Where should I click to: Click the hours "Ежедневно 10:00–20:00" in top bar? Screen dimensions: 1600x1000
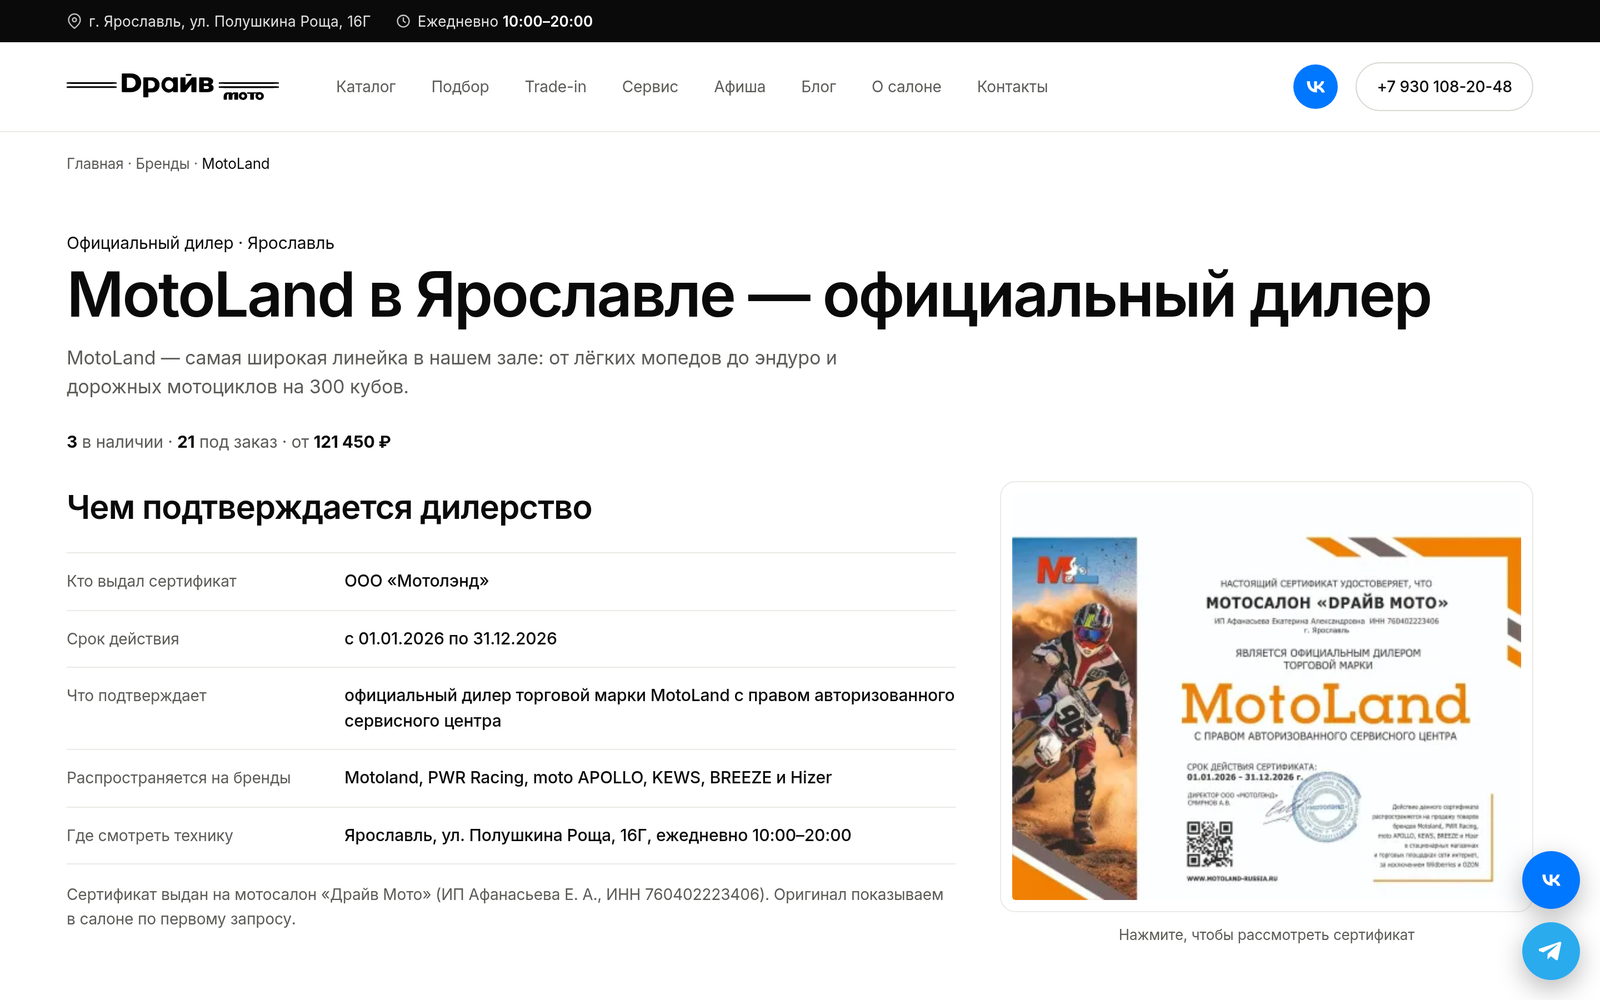505,21
